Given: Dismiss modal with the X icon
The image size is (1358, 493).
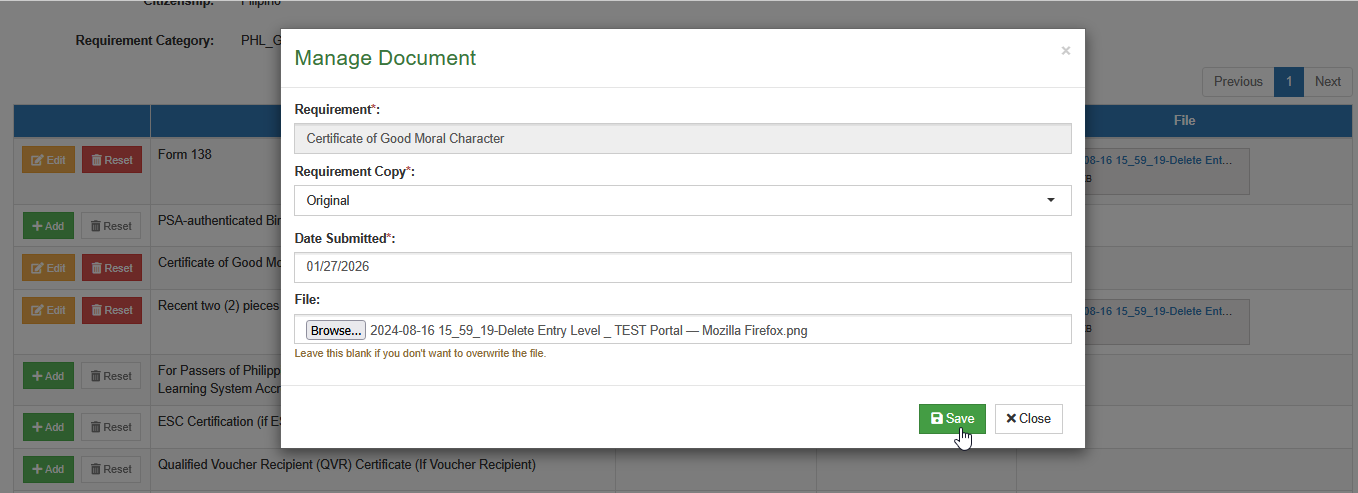Looking at the screenshot, I should pos(1065,51).
